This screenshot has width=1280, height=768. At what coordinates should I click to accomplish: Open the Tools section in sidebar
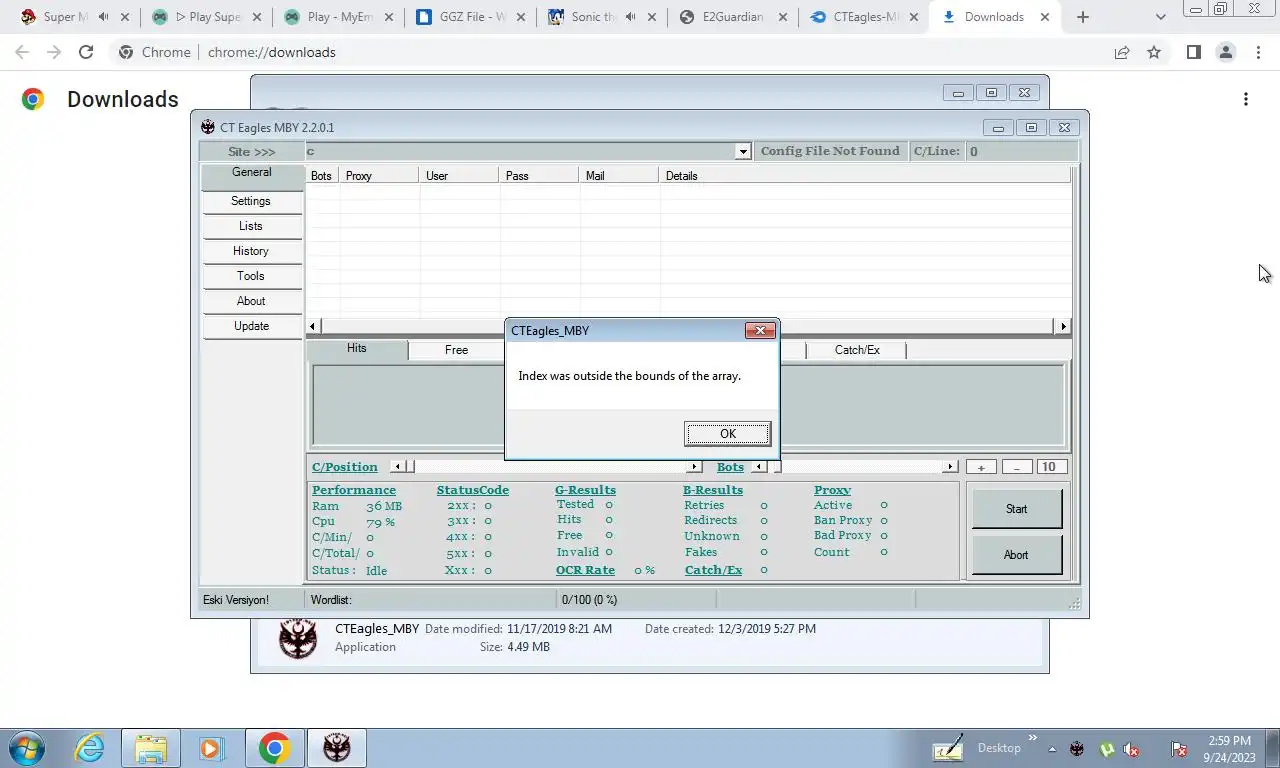click(x=251, y=276)
